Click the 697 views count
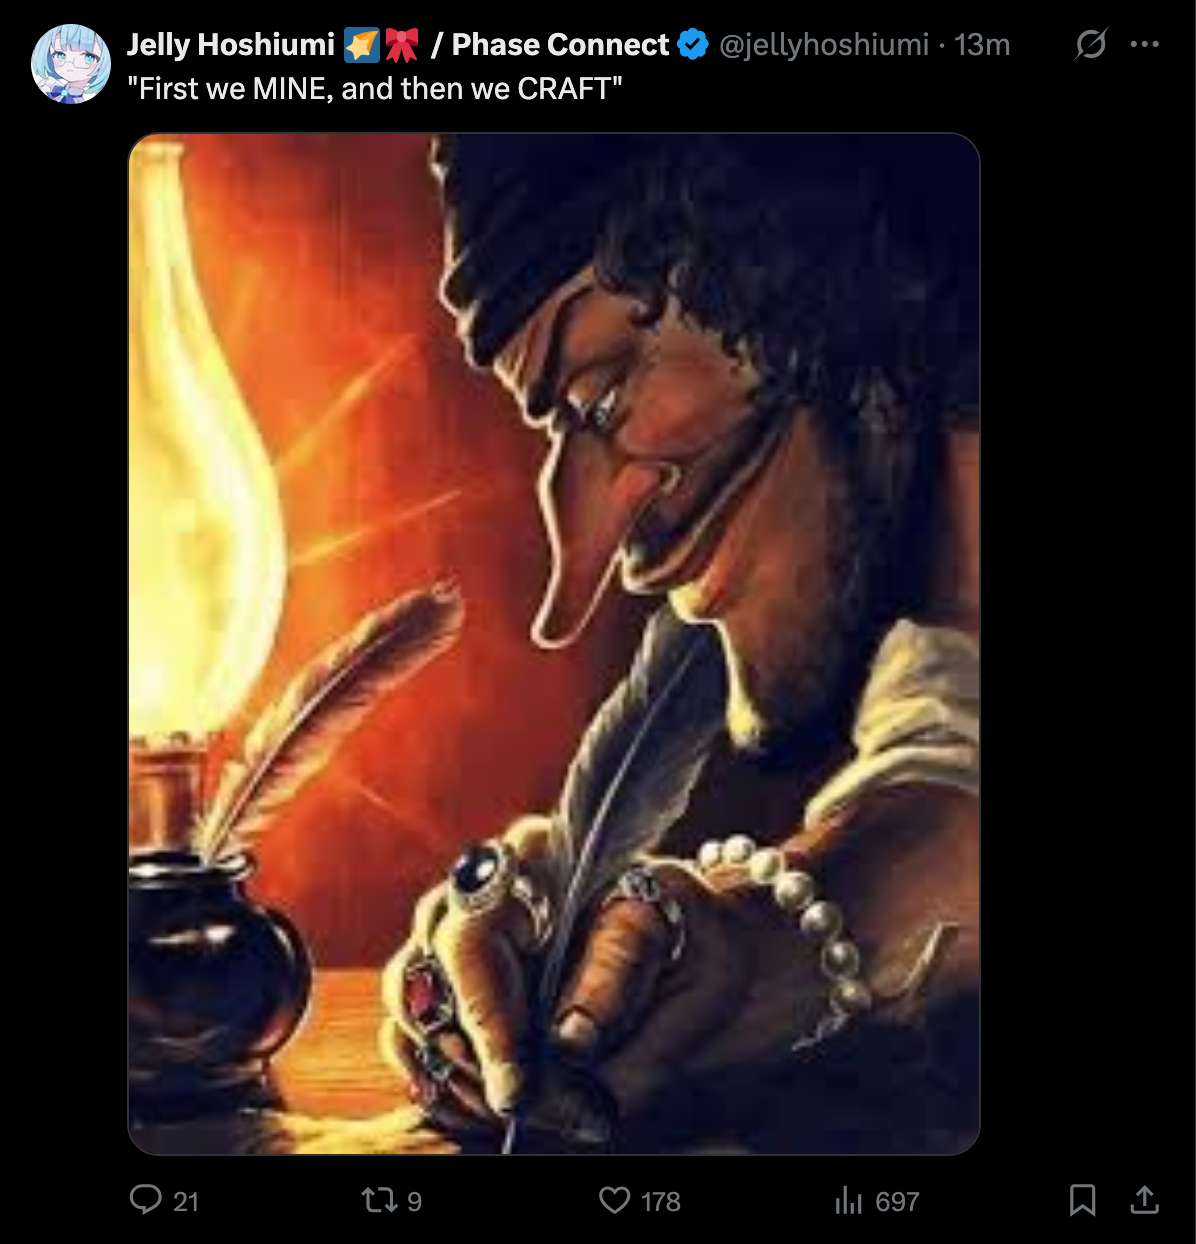 tap(897, 1201)
